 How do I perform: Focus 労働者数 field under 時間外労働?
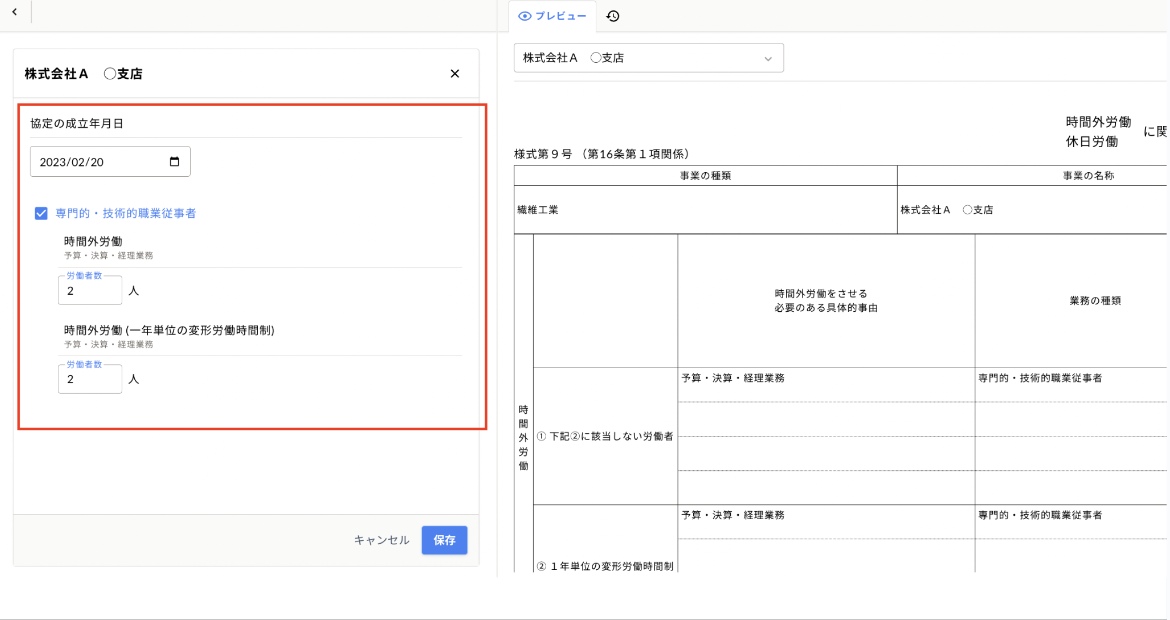[x=90, y=291]
